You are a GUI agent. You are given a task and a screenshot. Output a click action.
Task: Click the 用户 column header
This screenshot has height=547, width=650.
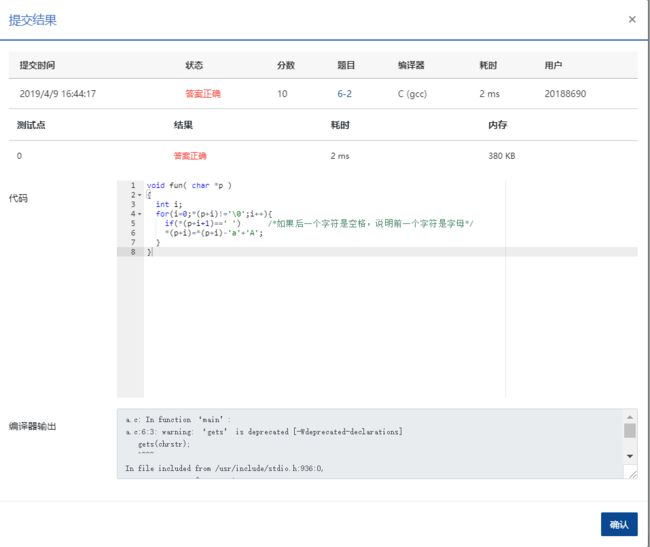(x=553, y=65)
